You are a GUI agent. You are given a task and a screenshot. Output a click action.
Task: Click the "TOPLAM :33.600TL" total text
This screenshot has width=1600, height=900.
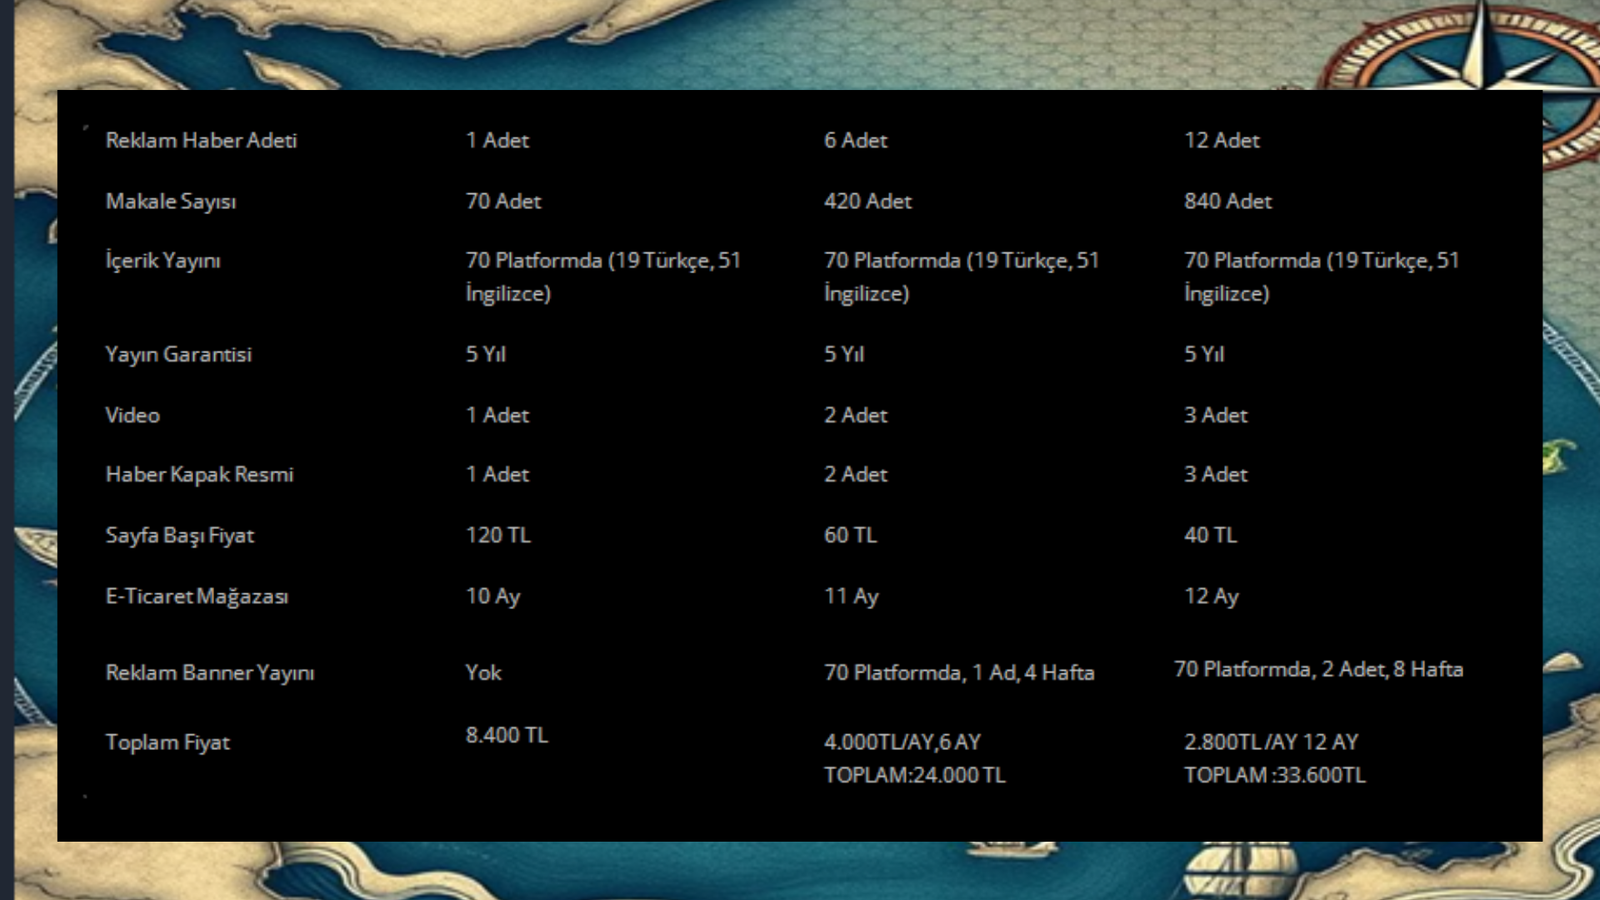pos(1274,775)
